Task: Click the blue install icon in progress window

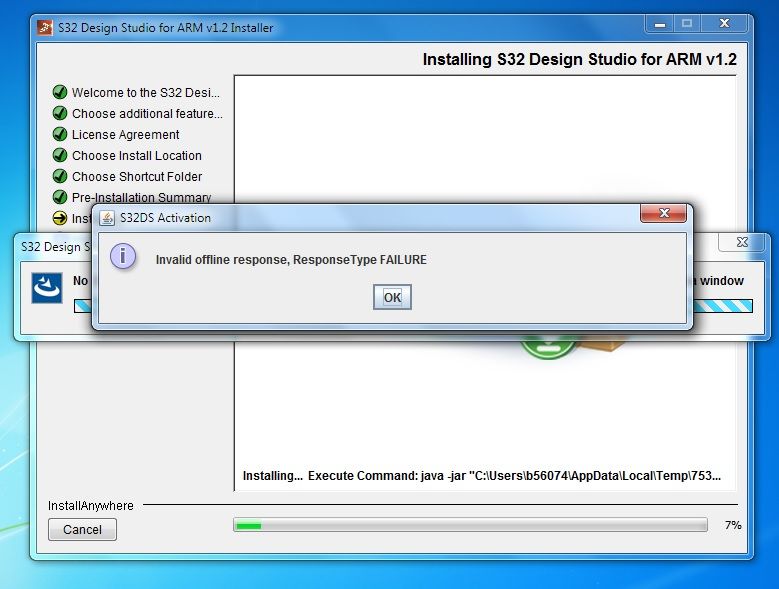Action: [47, 288]
